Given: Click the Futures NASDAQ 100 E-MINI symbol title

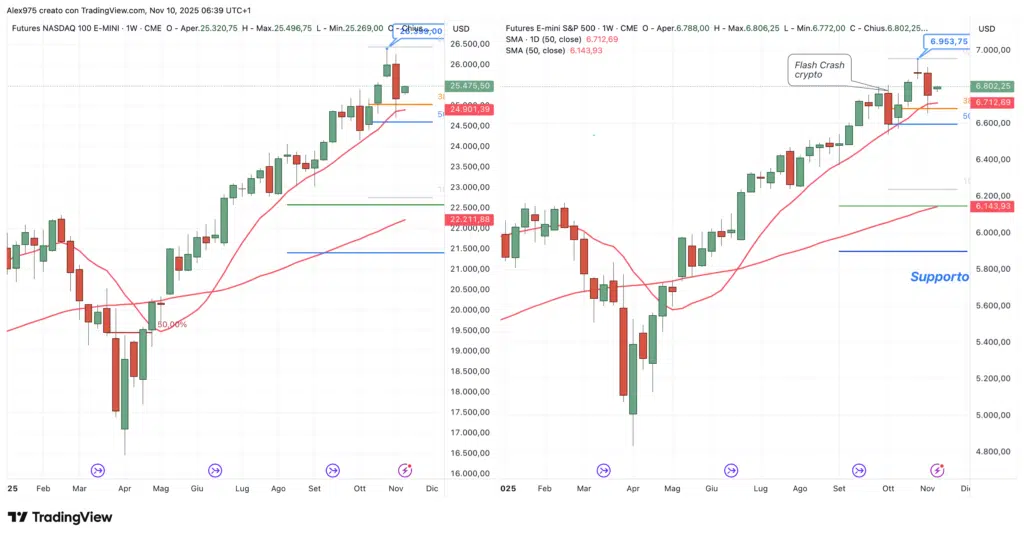Looking at the screenshot, I should pos(64,28).
